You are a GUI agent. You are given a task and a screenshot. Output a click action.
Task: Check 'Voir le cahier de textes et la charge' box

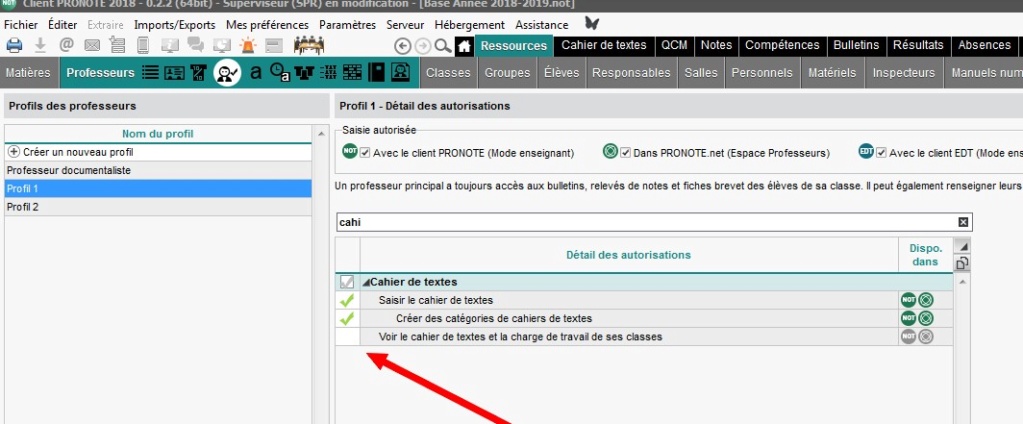(x=347, y=337)
